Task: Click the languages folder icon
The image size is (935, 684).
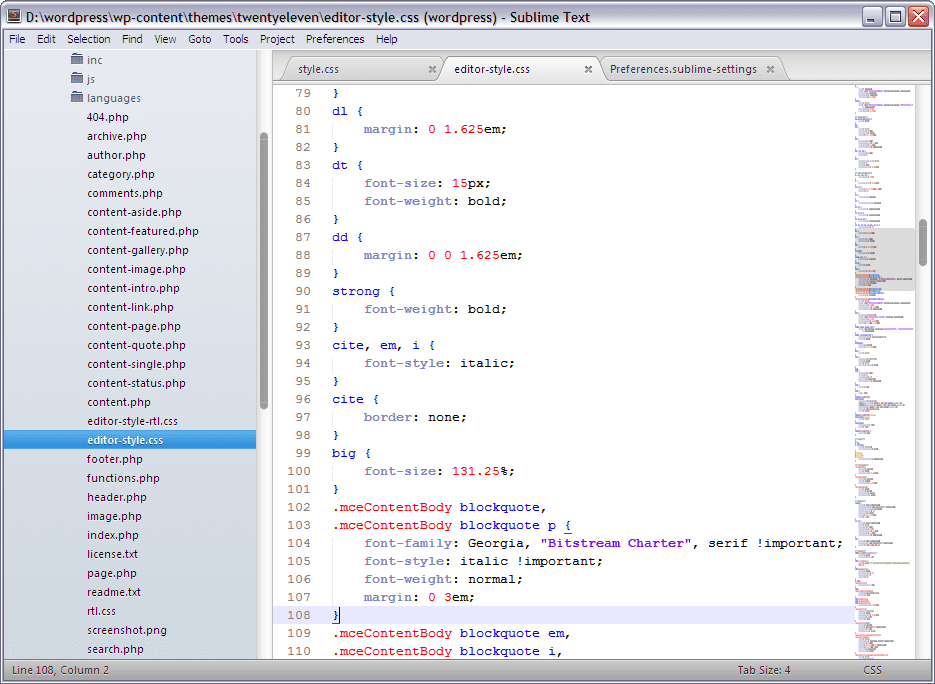Action: 76,97
